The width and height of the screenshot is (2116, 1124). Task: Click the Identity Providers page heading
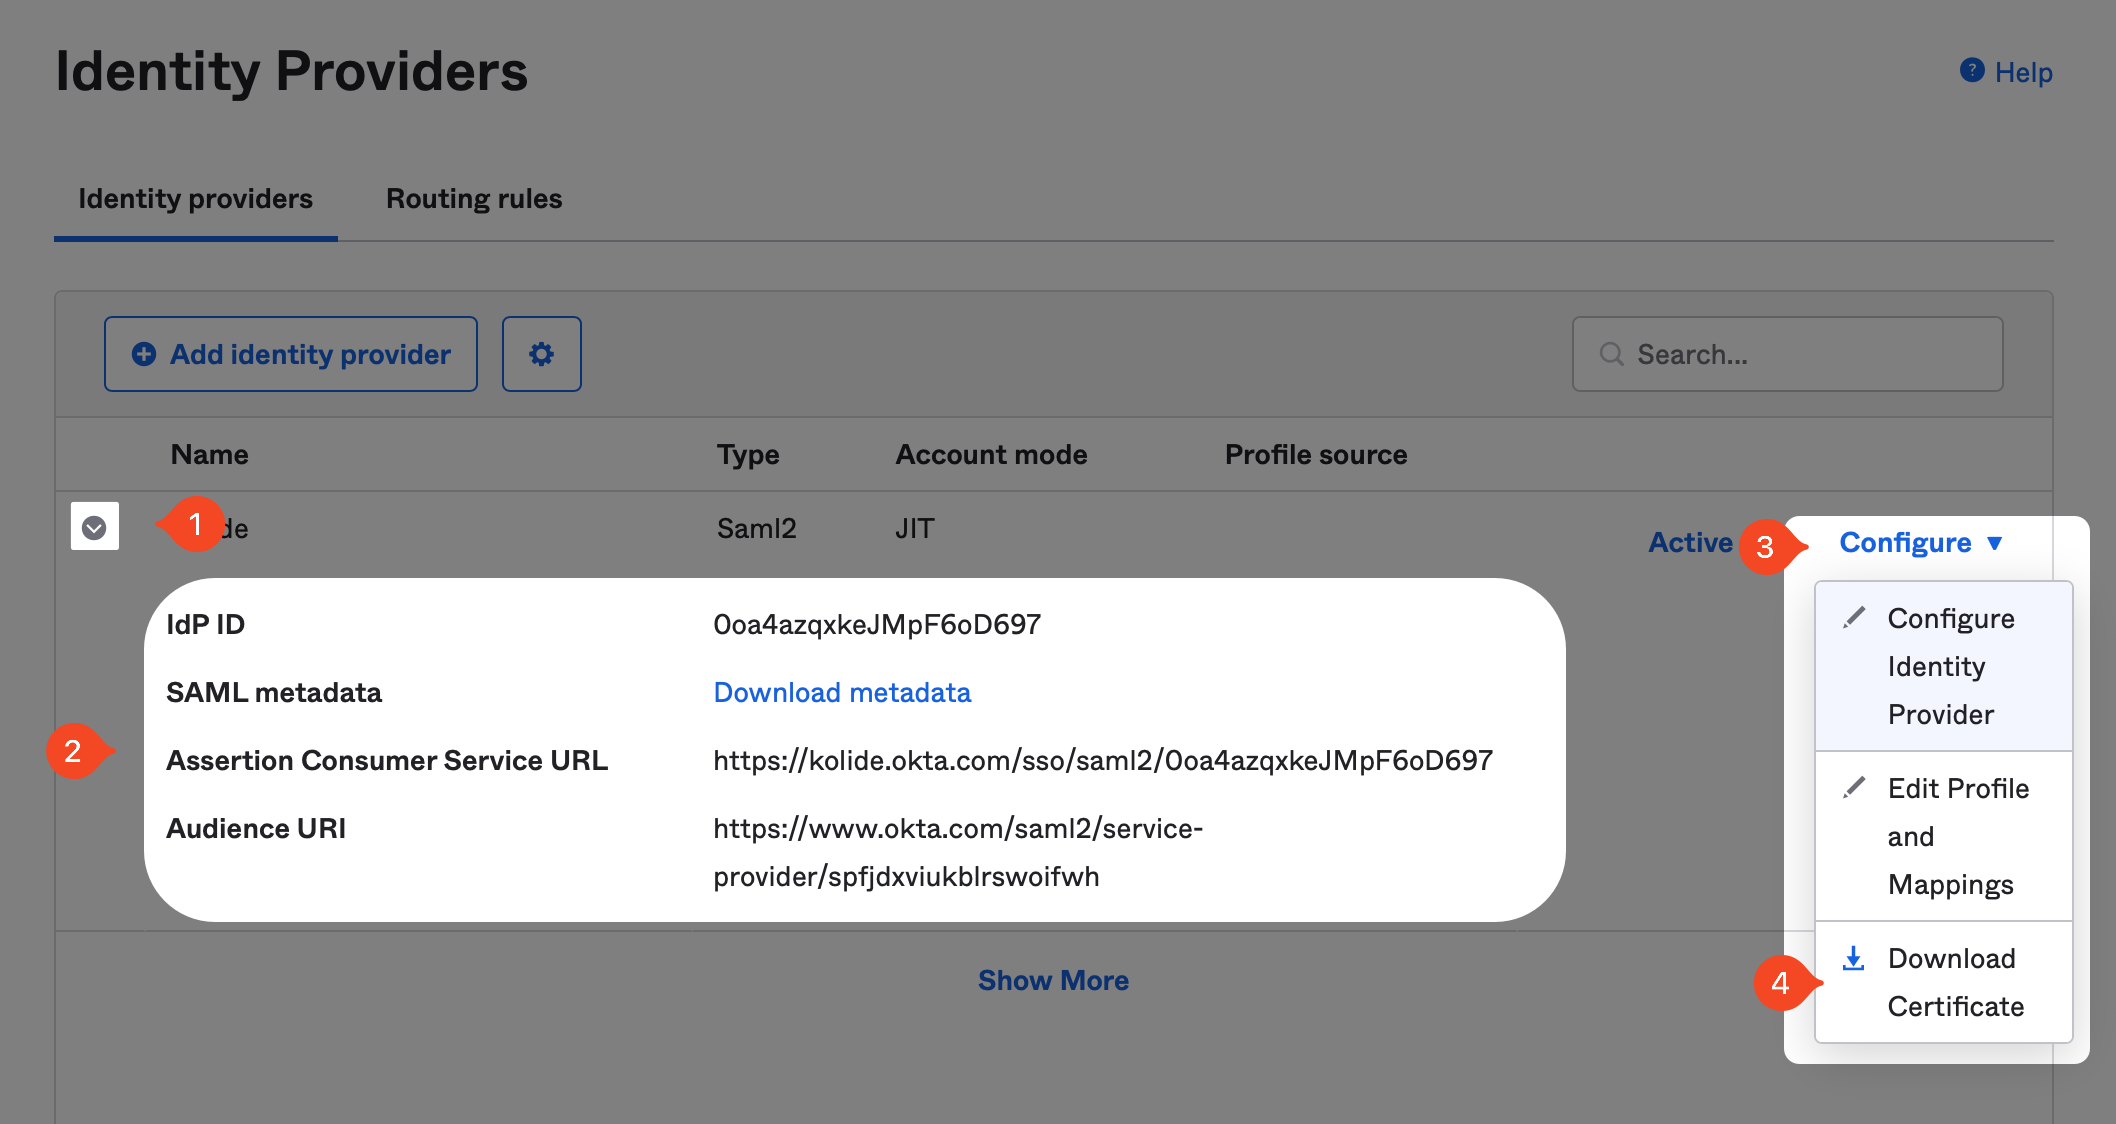(x=291, y=71)
